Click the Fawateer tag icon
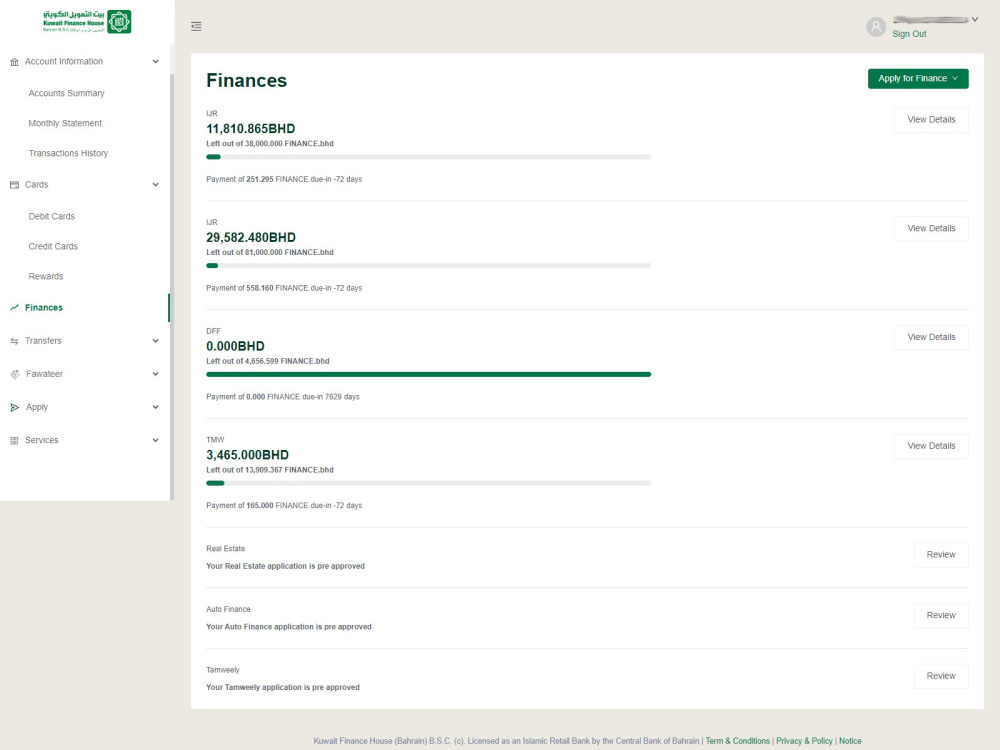This screenshot has width=1000, height=750. (15, 374)
